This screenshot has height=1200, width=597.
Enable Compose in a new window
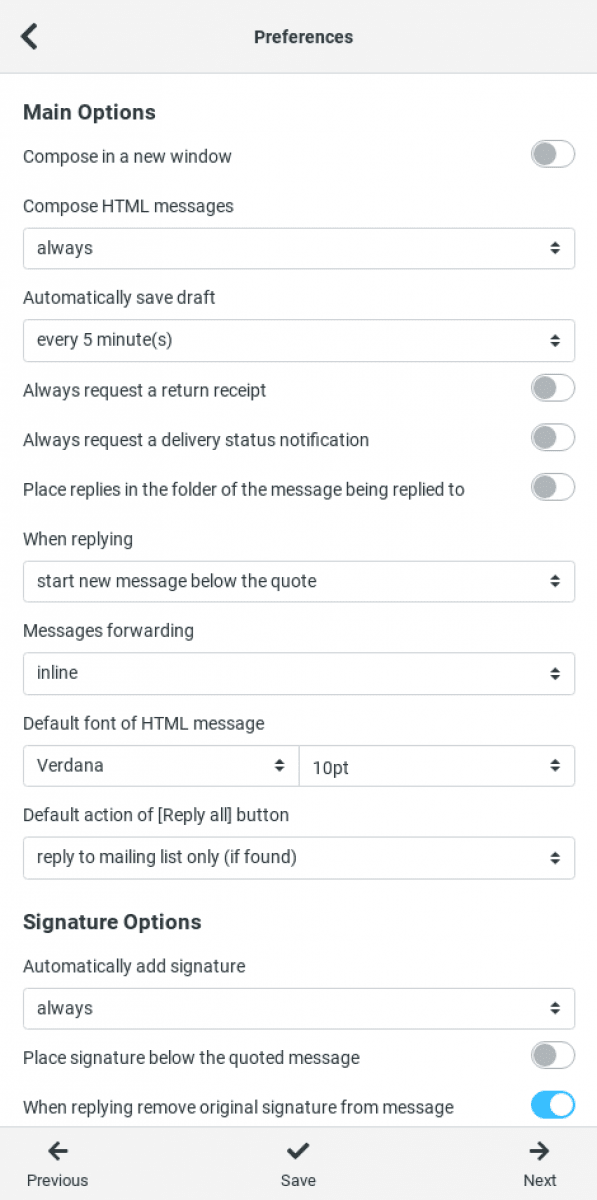(x=553, y=154)
